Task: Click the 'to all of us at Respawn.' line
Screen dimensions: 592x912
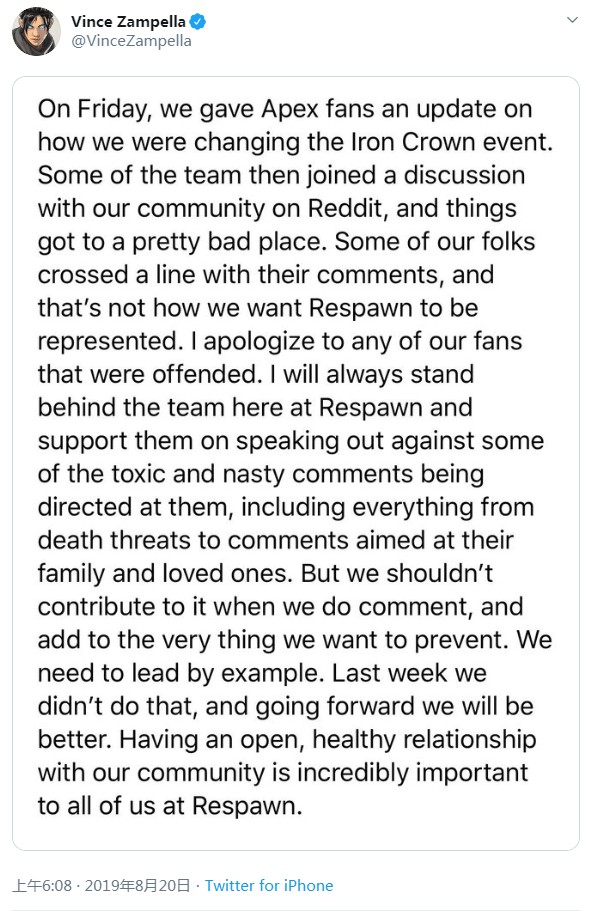Action: [x=170, y=806]
